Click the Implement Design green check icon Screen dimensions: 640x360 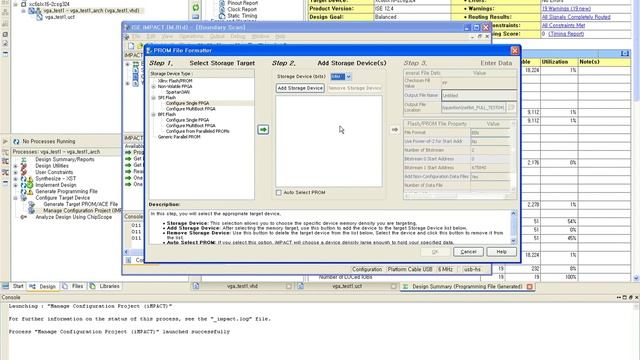point(30,185)
